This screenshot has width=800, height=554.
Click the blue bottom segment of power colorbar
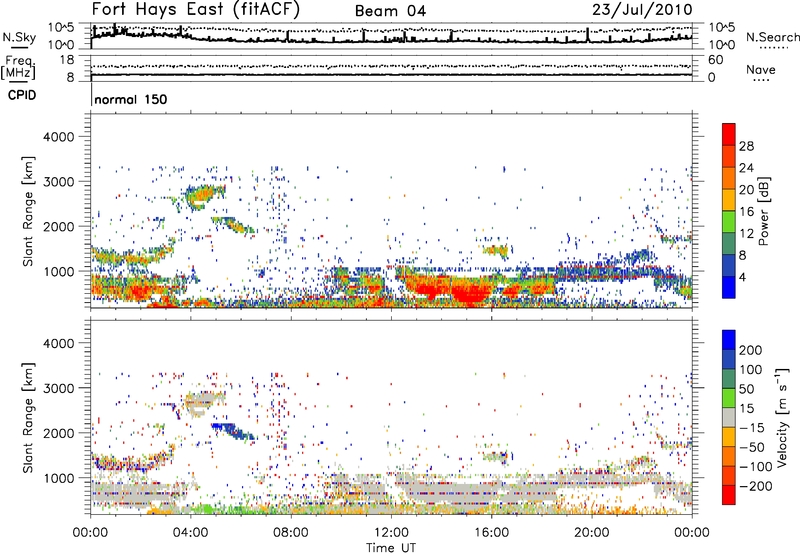(729, 287)
